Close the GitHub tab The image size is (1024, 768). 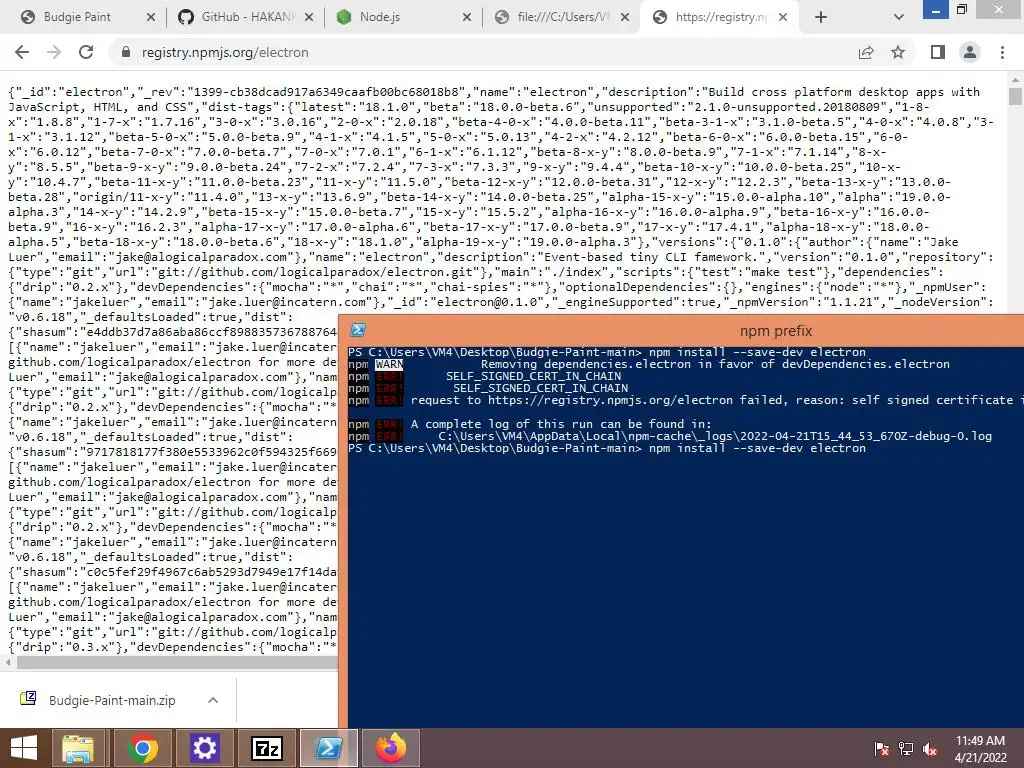(x=309, y=17)
